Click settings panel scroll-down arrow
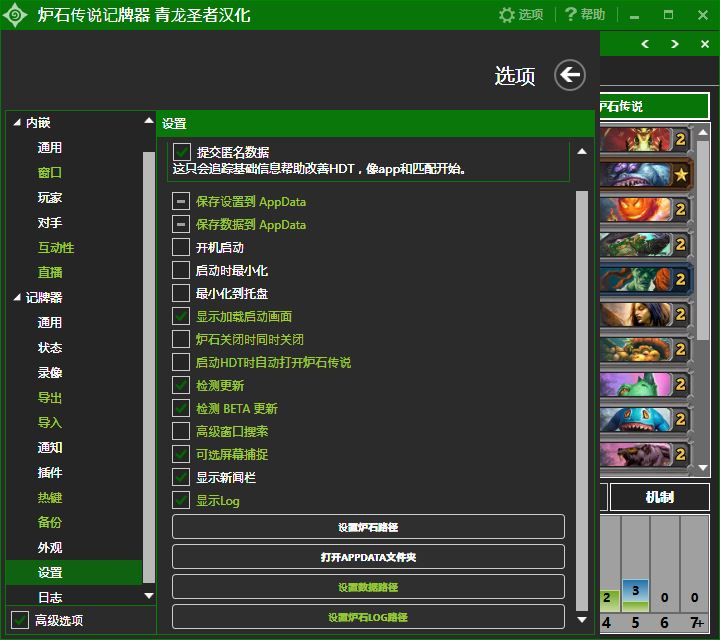The image size is (720, 640). click(582, 620)
